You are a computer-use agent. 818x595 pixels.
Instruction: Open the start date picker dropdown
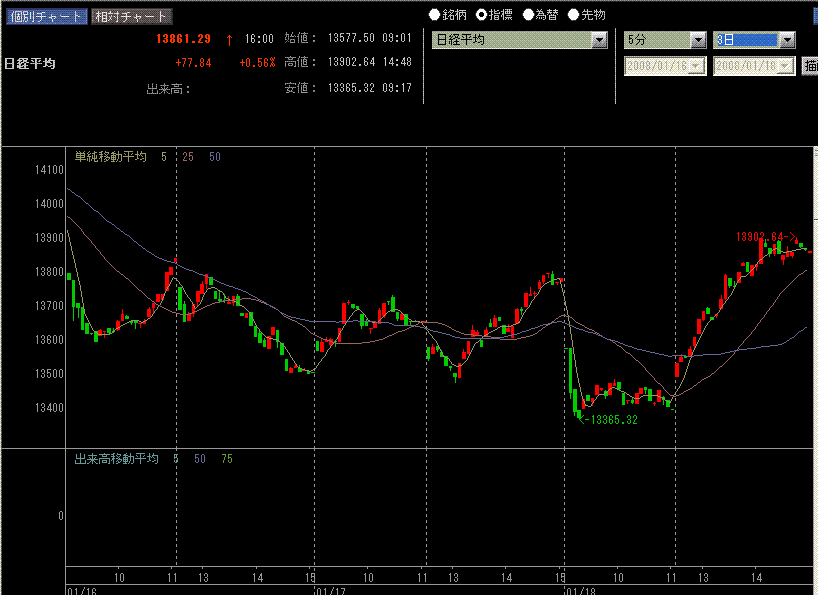pyautogui.click(x=698, y=65)
